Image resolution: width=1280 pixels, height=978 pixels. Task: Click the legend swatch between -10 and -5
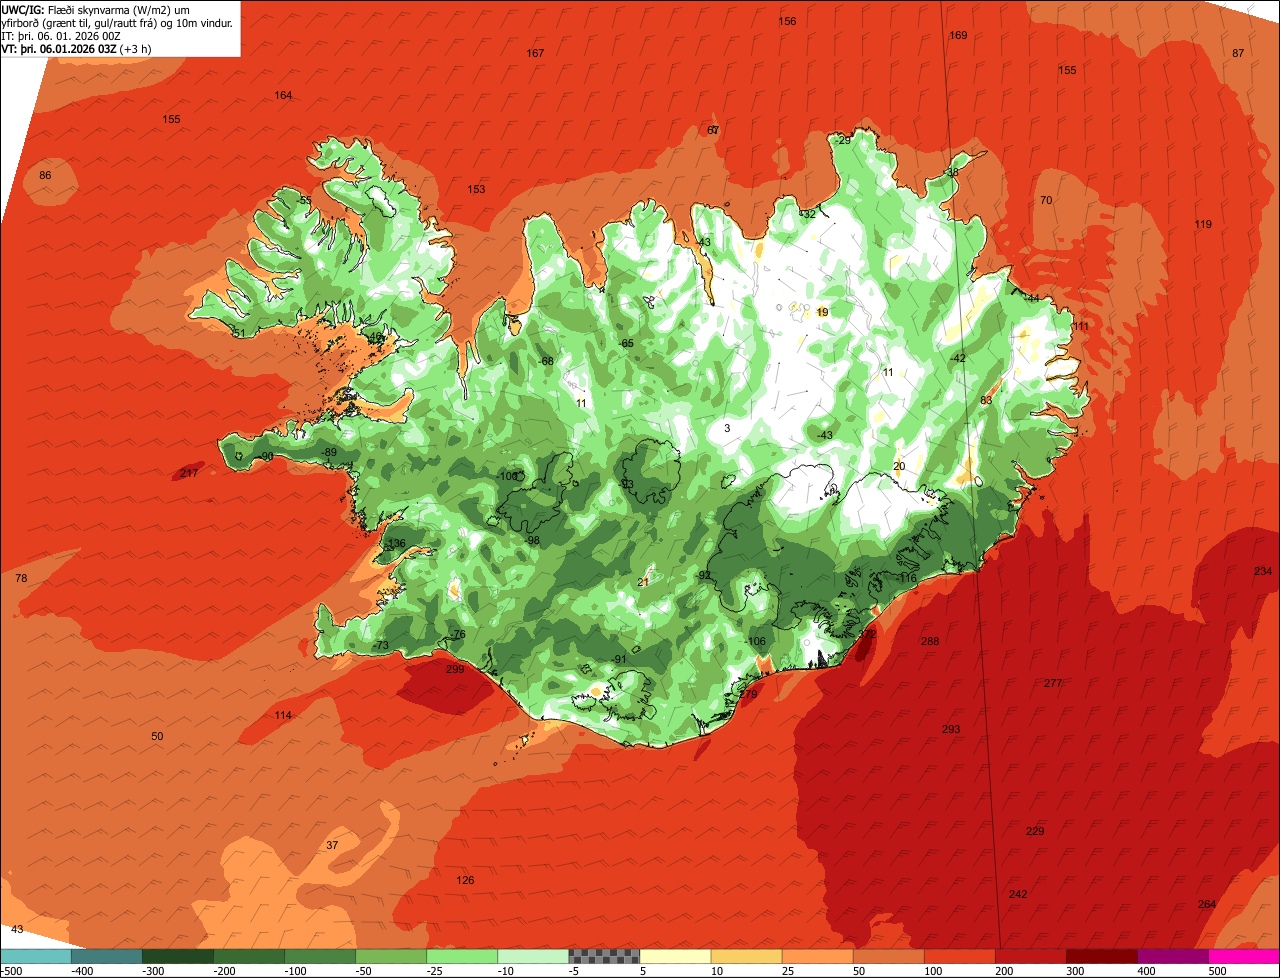(x=533, y=956)
